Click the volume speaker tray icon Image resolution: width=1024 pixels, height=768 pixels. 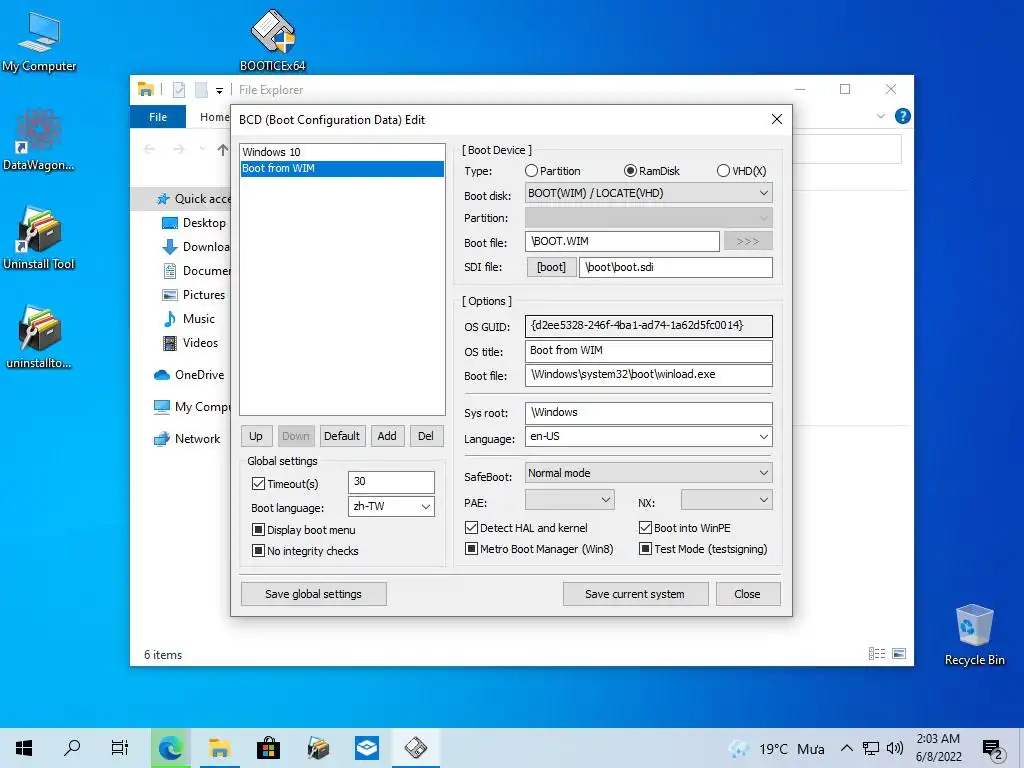pyautogui.click(x=895, y=748)
